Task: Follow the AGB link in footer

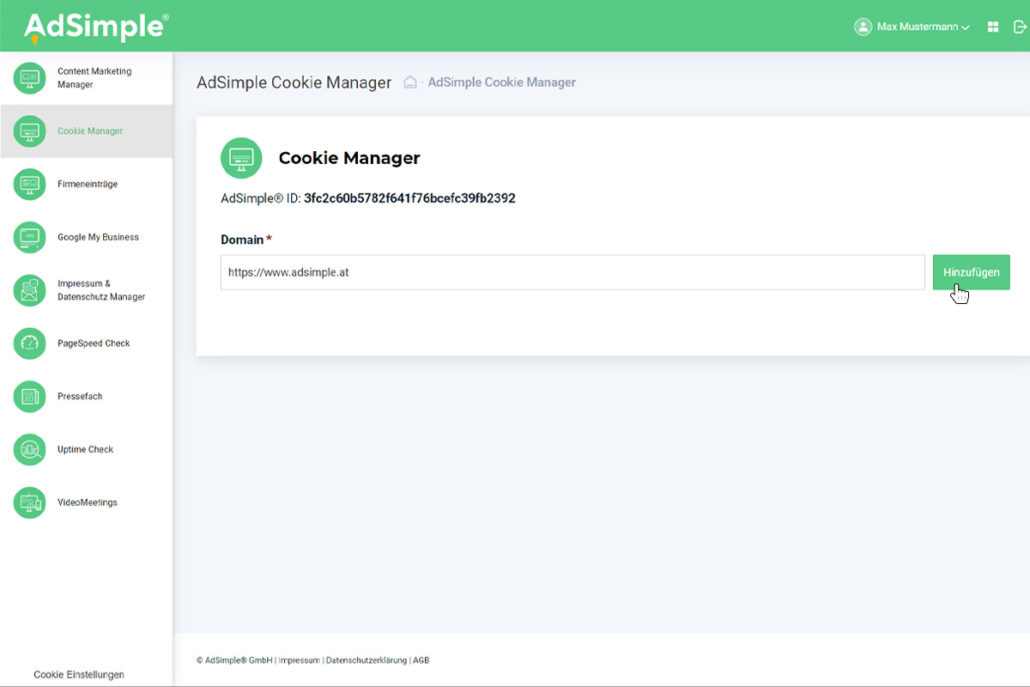Action: [421, 660]
